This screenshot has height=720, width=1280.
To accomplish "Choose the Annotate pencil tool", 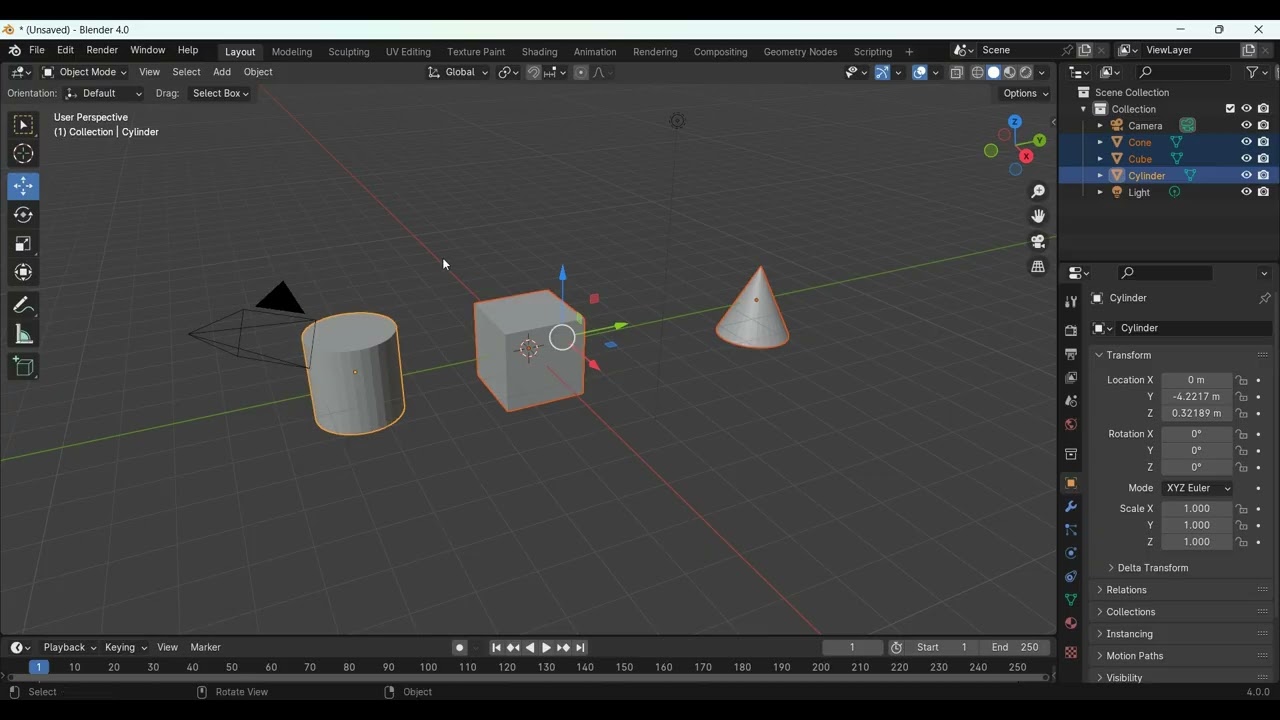I will [x=23, y=306].
